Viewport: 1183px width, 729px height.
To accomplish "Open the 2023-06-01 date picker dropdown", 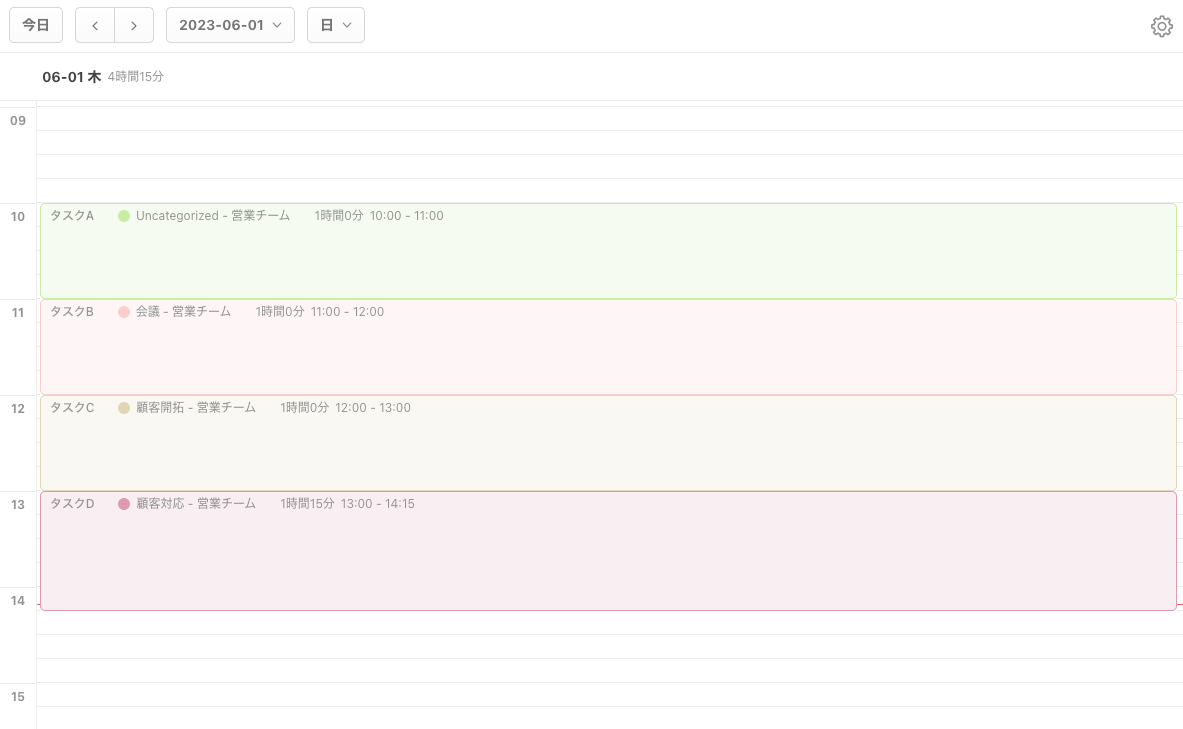I will pos(230,25).
